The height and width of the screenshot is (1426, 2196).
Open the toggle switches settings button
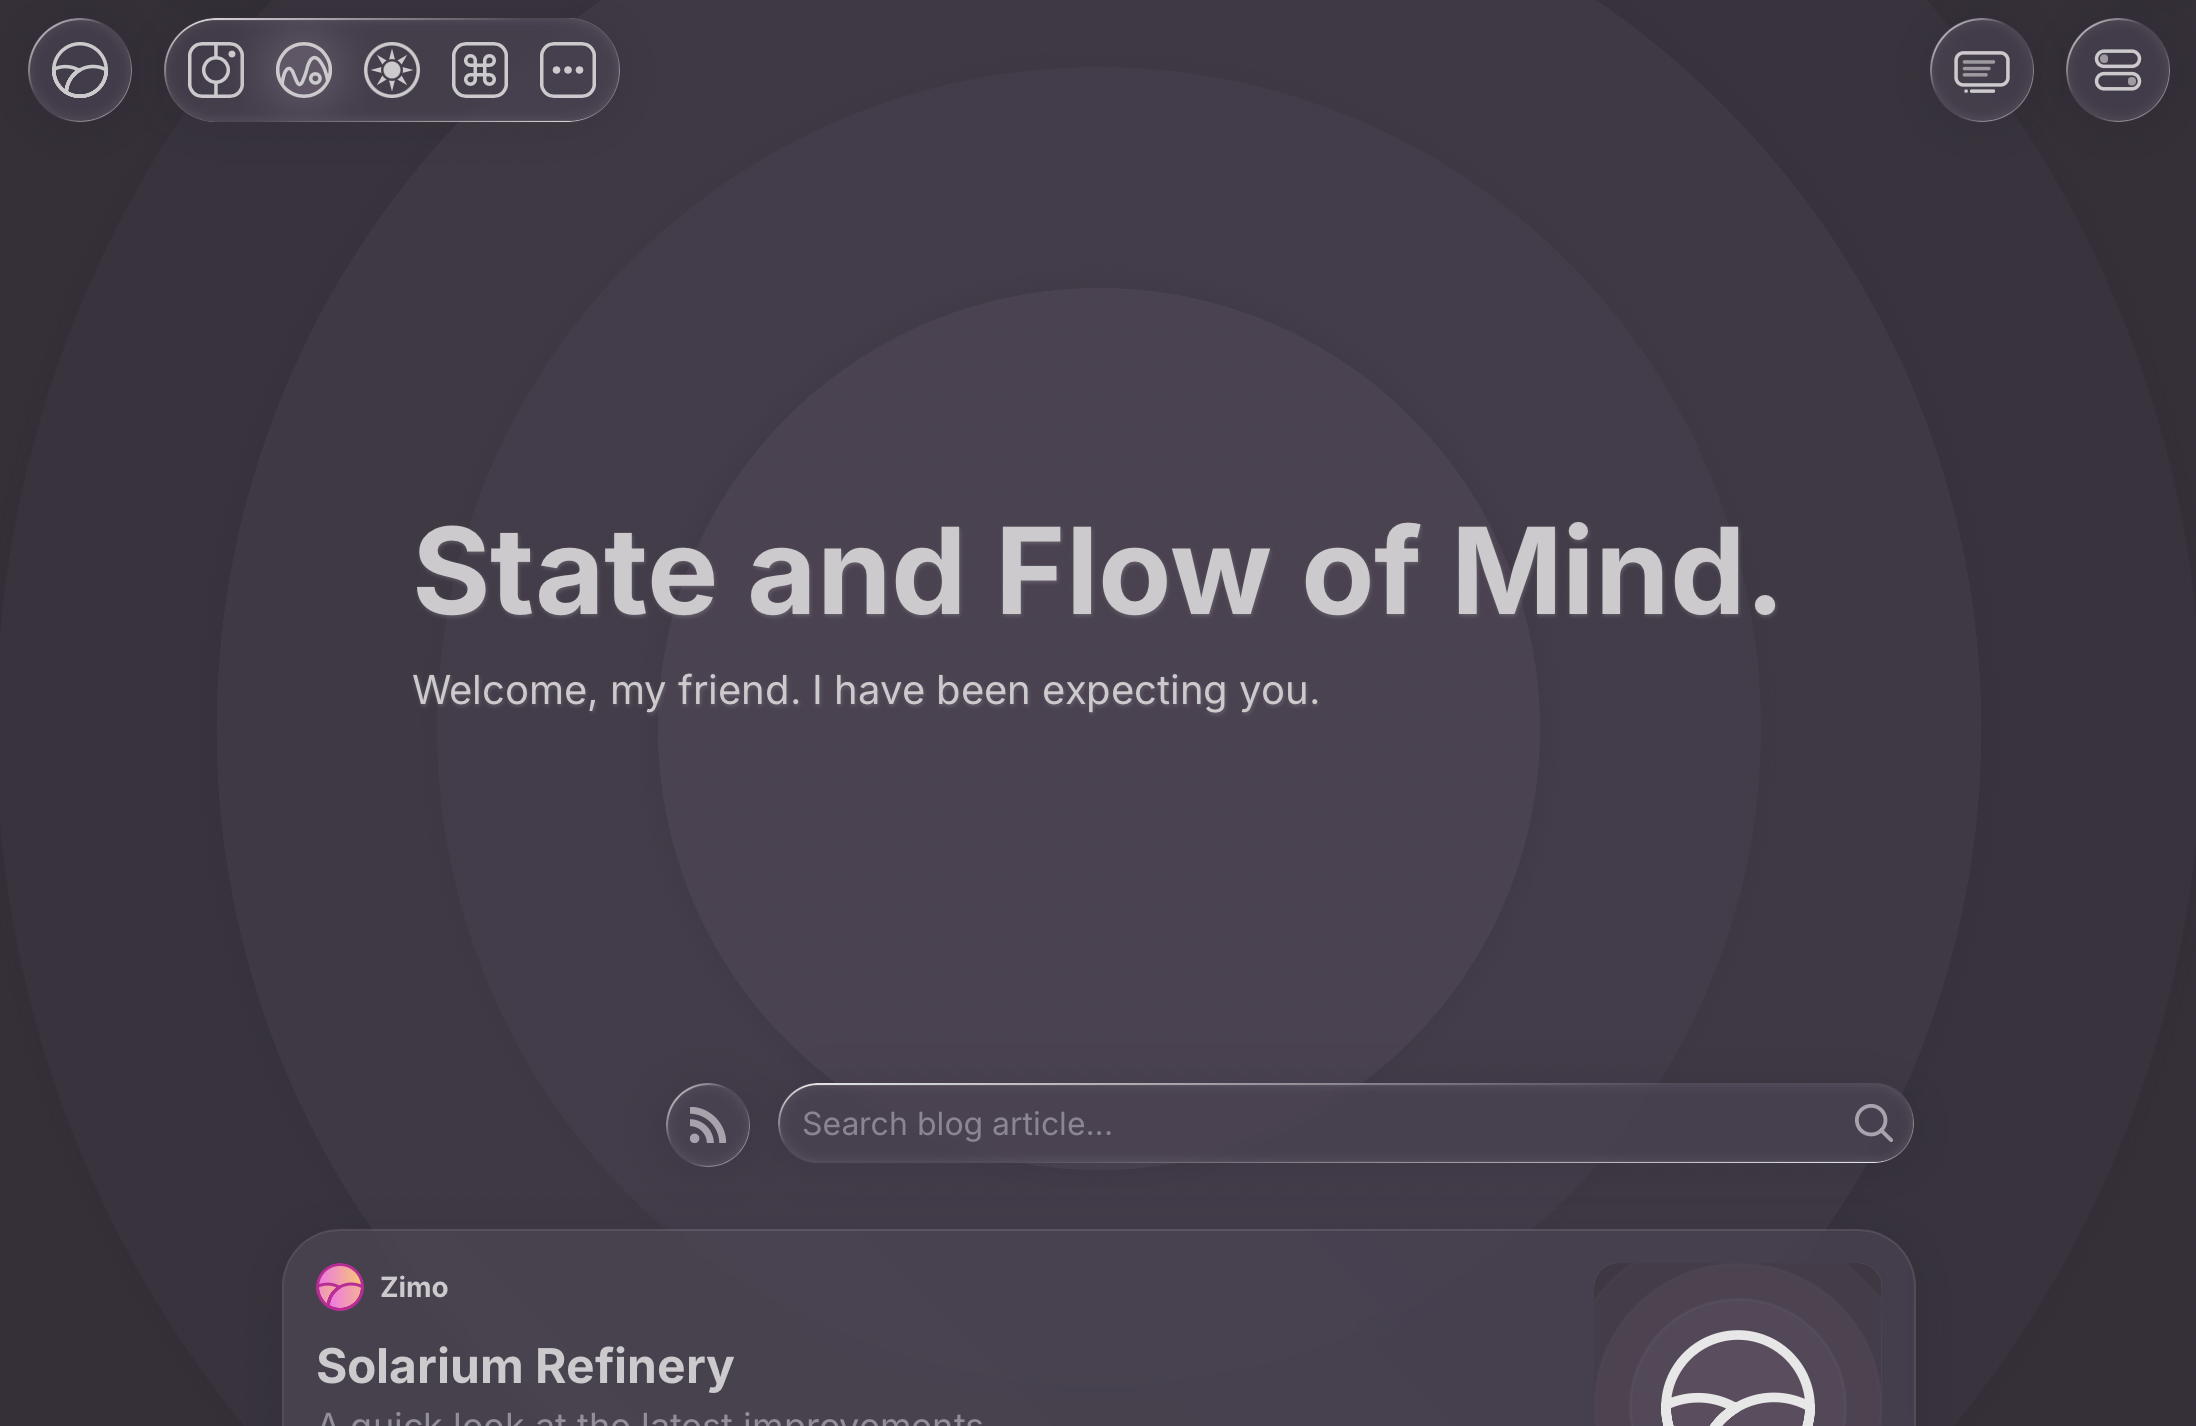point(2117,70)
